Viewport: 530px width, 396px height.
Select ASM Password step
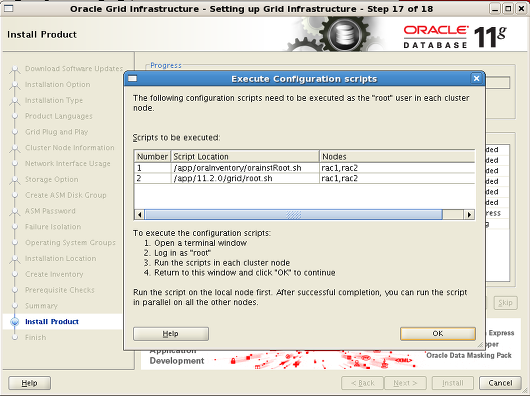pos(50,211)
